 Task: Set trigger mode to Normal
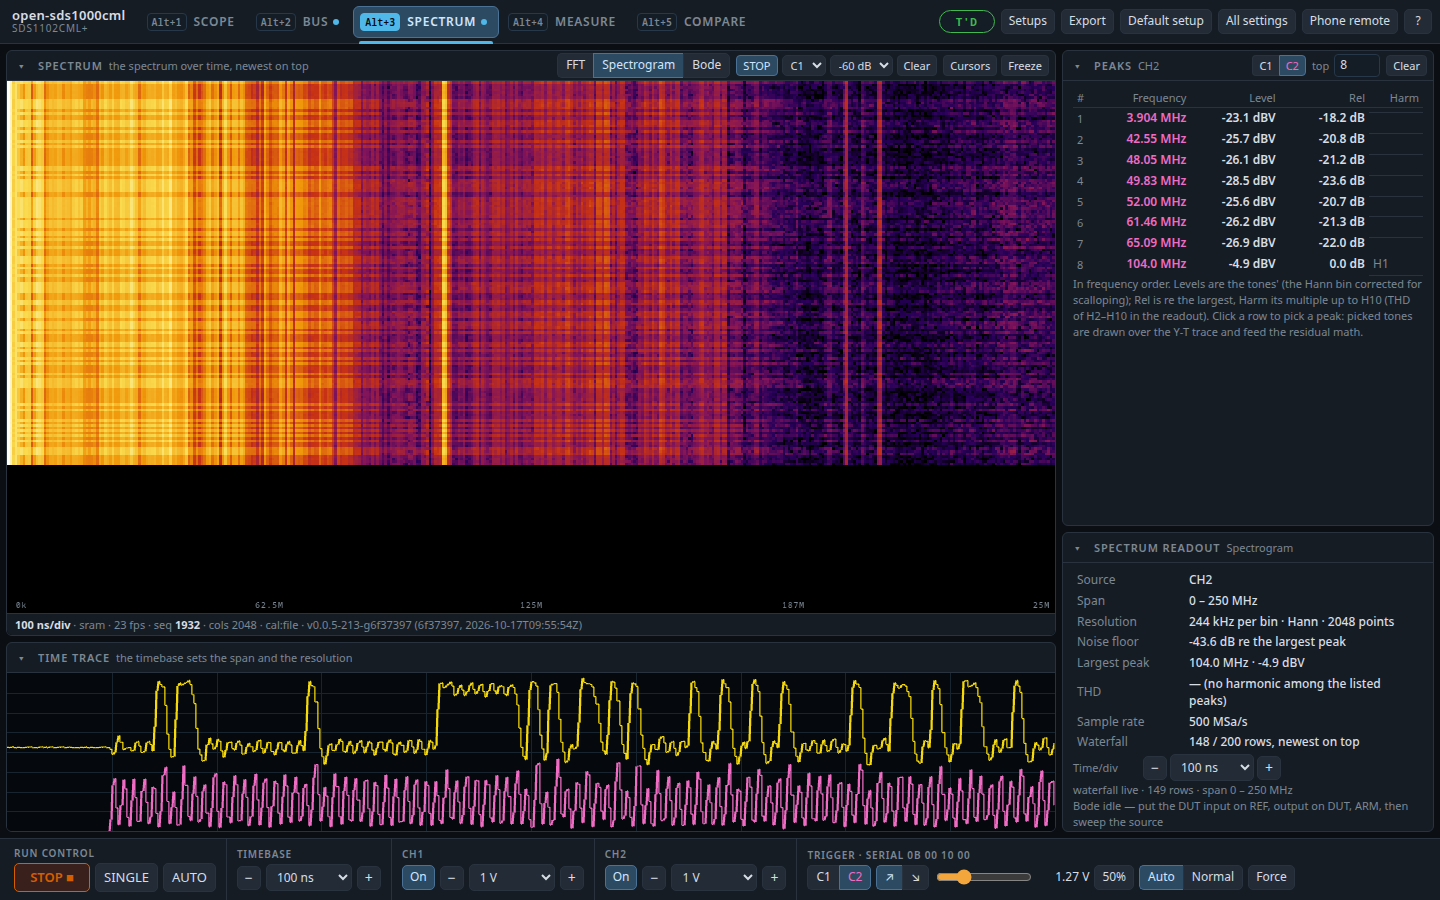pos(1212,877)
